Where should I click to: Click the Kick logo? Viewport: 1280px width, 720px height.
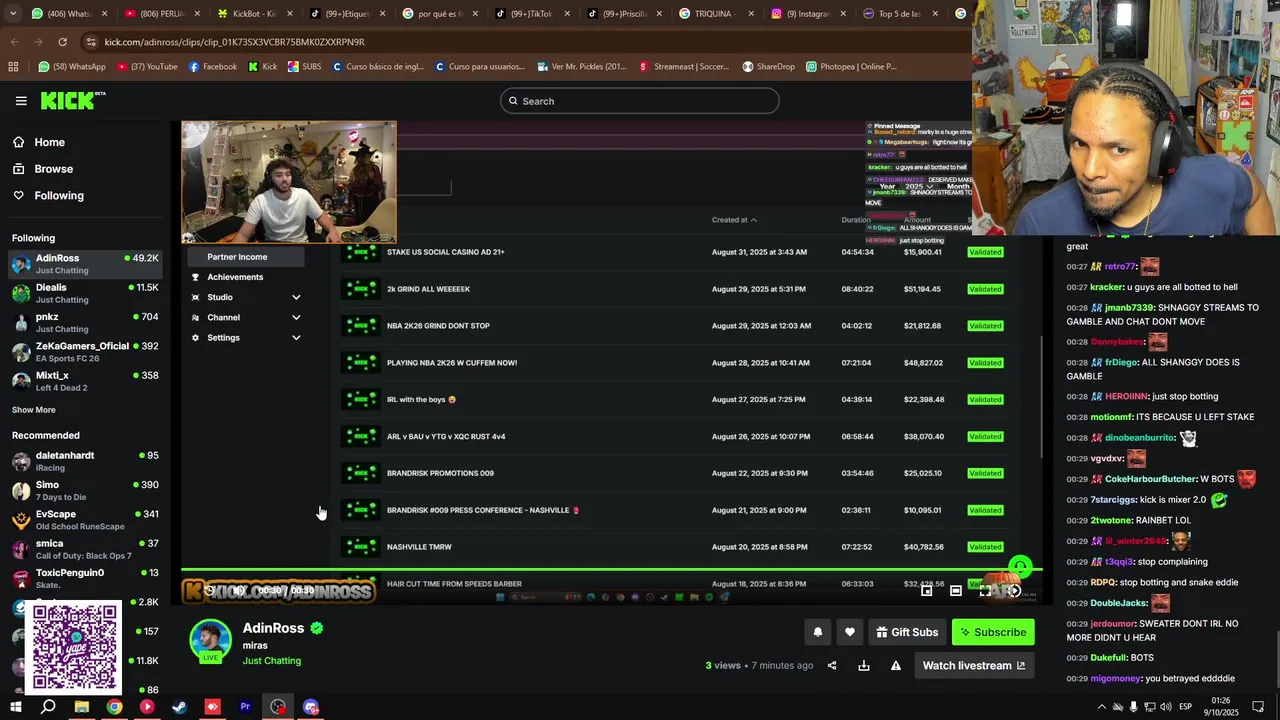72,100
